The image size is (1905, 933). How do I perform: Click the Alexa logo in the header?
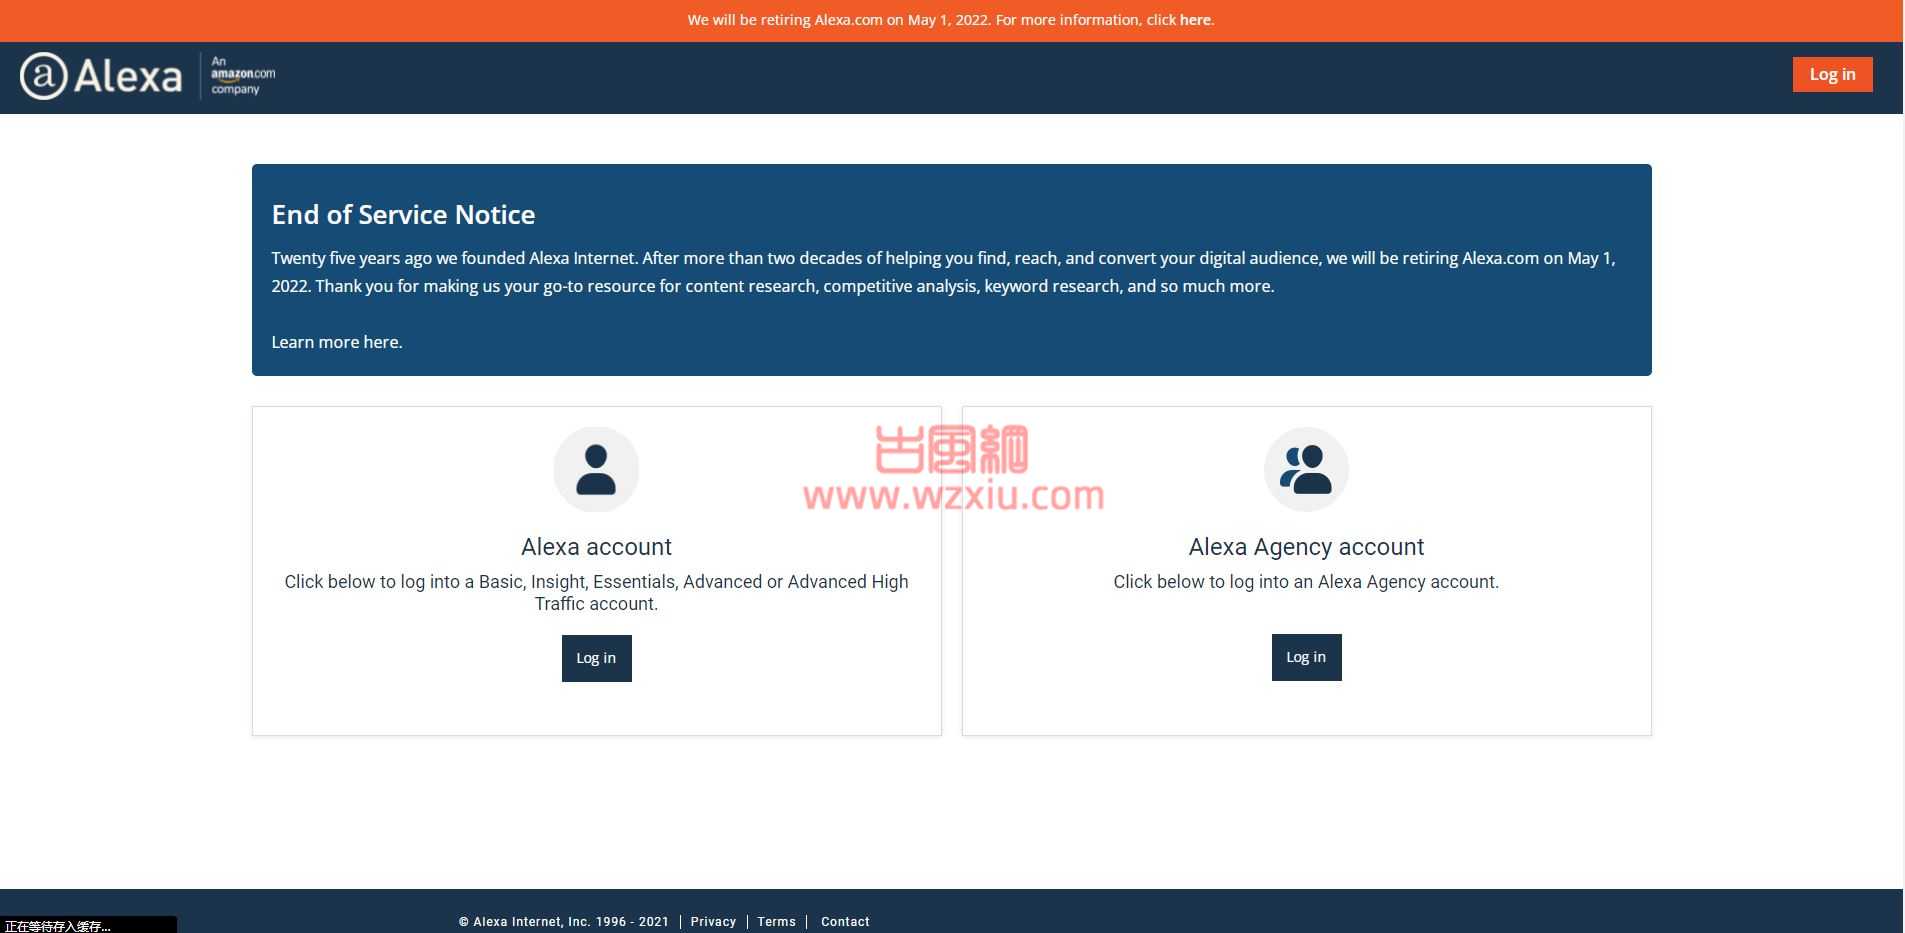[x=101, y=76]
